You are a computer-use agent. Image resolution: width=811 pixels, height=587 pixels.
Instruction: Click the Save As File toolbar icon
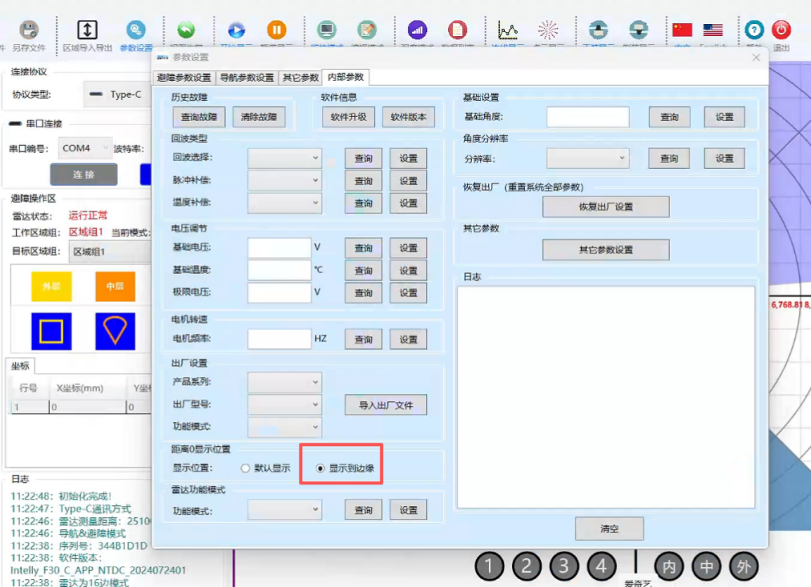coord(28,30)
